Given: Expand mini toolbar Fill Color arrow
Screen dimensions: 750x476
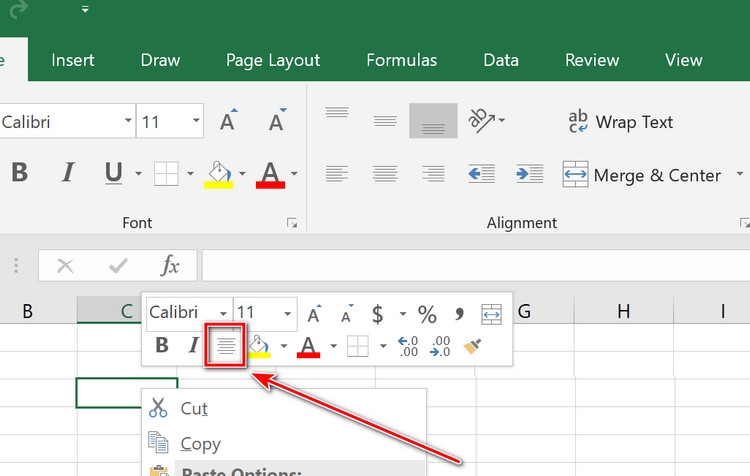Looking at the screenshot, I should tap(284, 345).
